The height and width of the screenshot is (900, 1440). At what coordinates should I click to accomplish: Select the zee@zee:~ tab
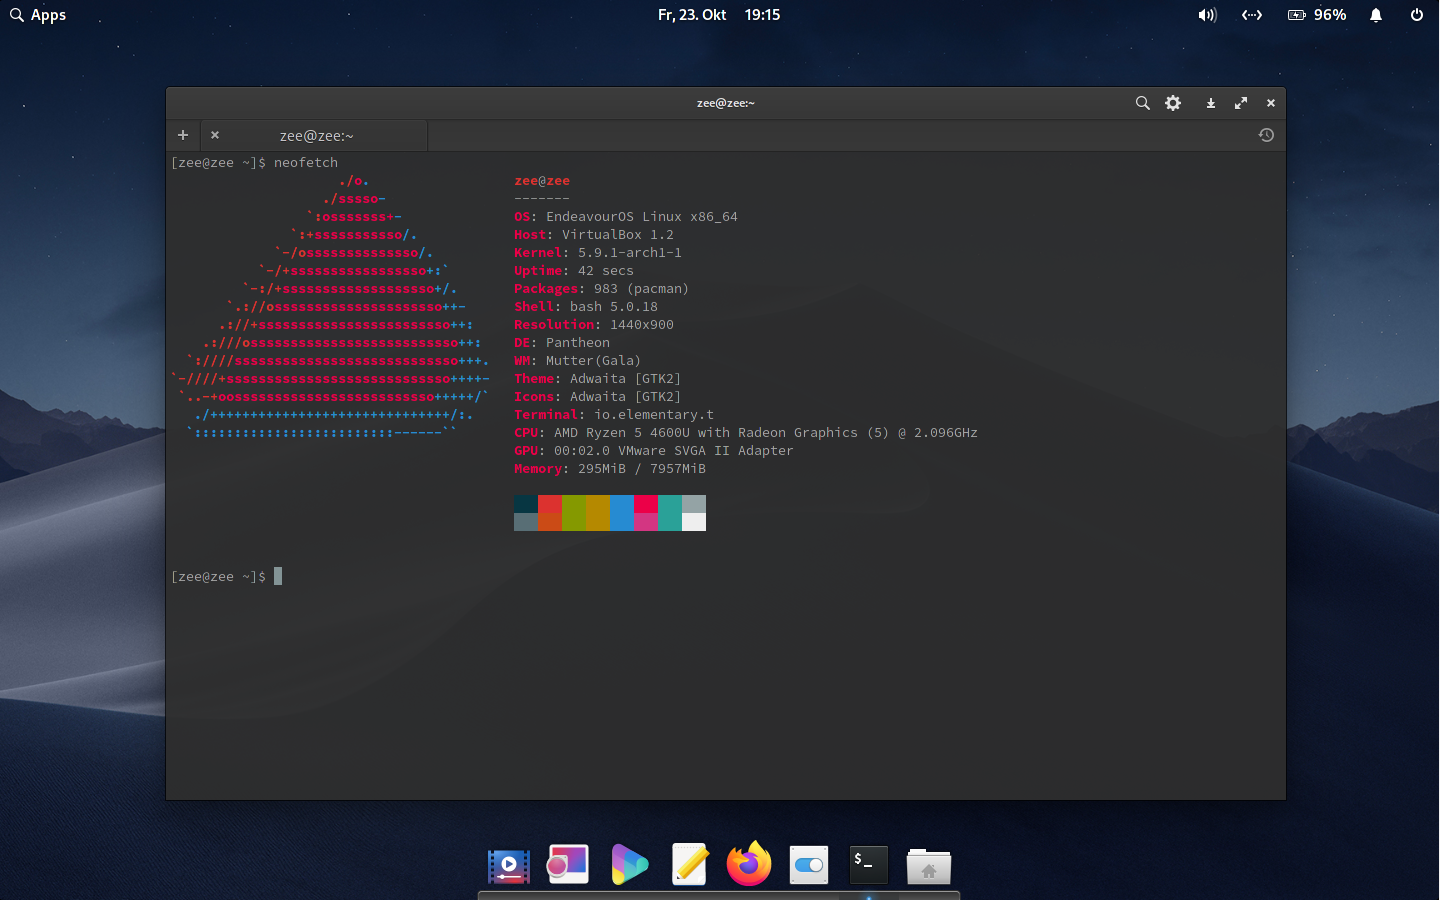click(x=316, y=136)
